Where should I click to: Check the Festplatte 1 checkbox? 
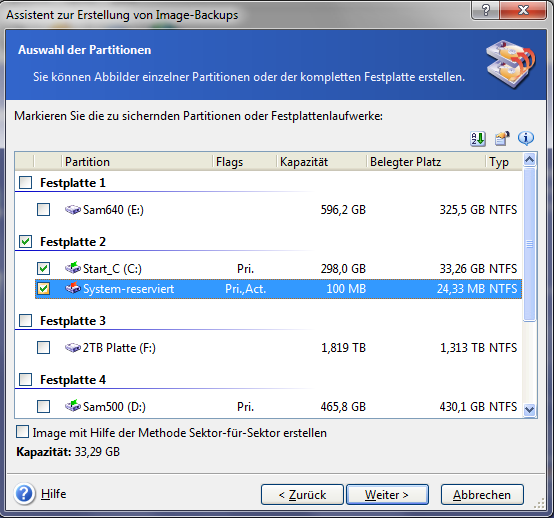pos(25,183)
